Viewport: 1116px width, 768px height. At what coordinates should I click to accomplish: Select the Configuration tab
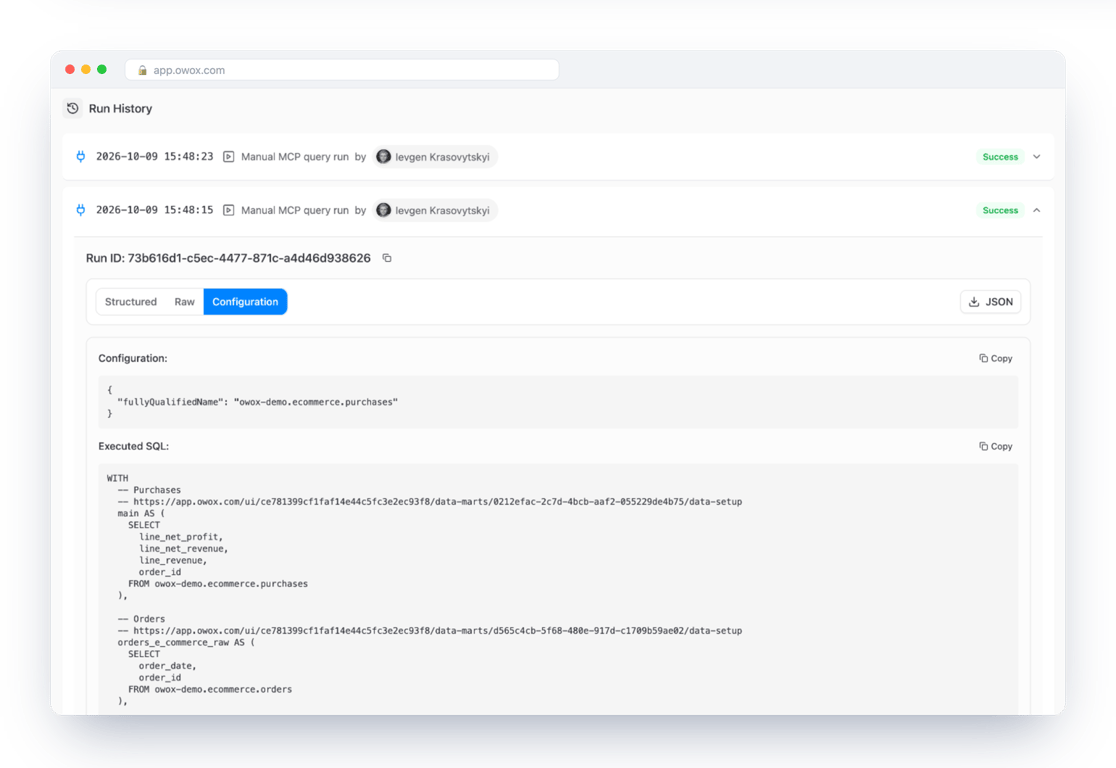click(x=246, y=302)
